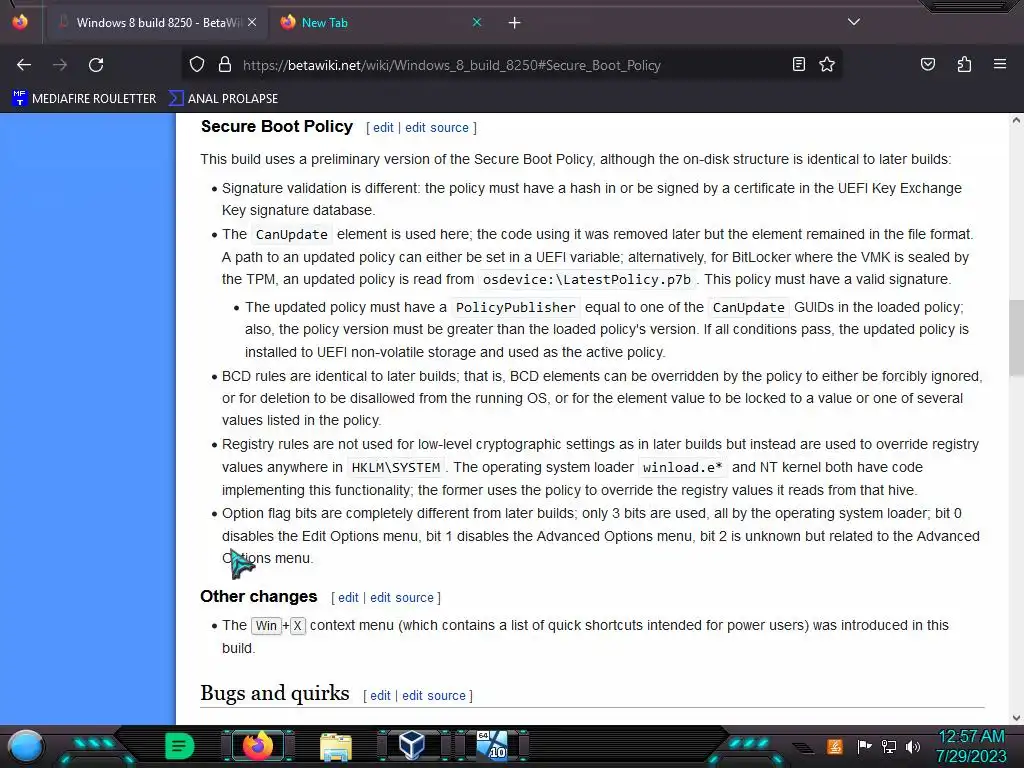Open the taskbar clock and date
This screenshot has width=1024, height=768.
click(x=971, y=746)
